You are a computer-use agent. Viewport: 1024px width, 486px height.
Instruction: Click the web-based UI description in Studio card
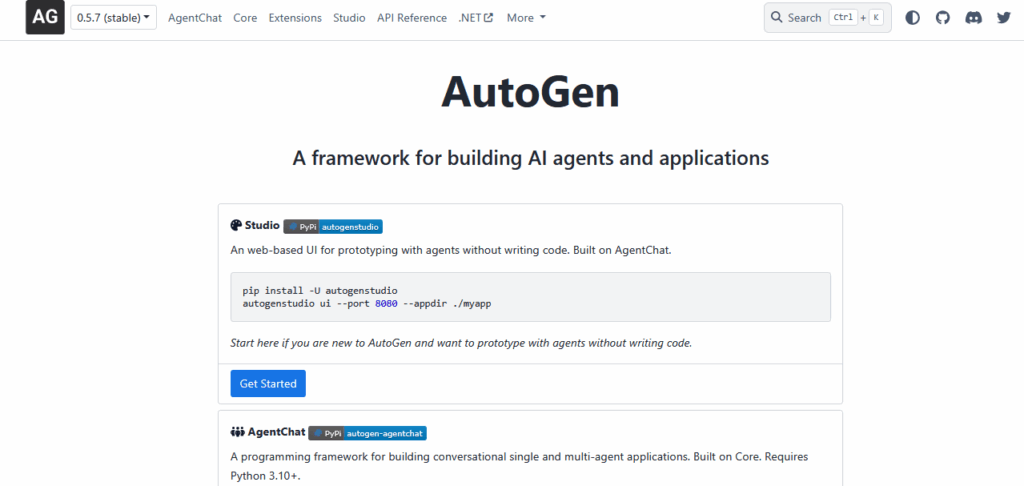(x=451, y=250)
